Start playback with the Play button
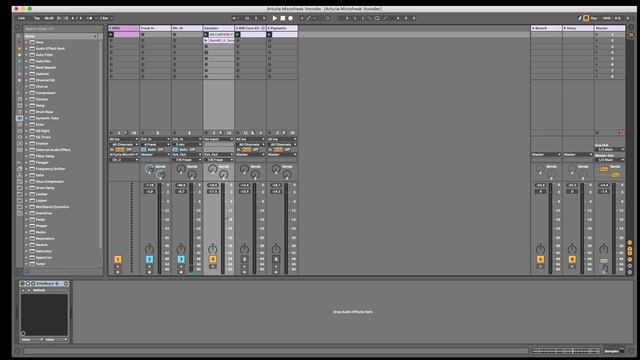 pyautogui.click(x=275, y=18)
